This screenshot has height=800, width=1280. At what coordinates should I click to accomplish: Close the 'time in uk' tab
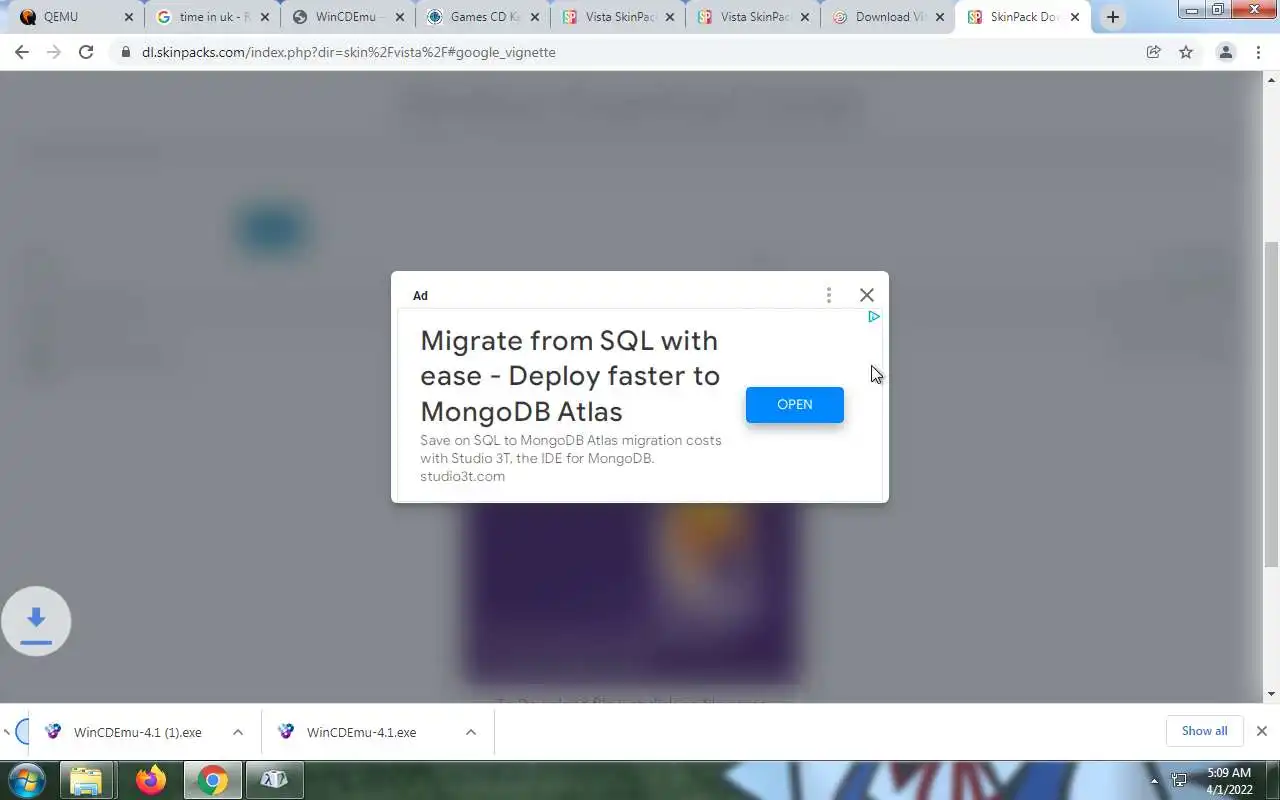(264, 17)
